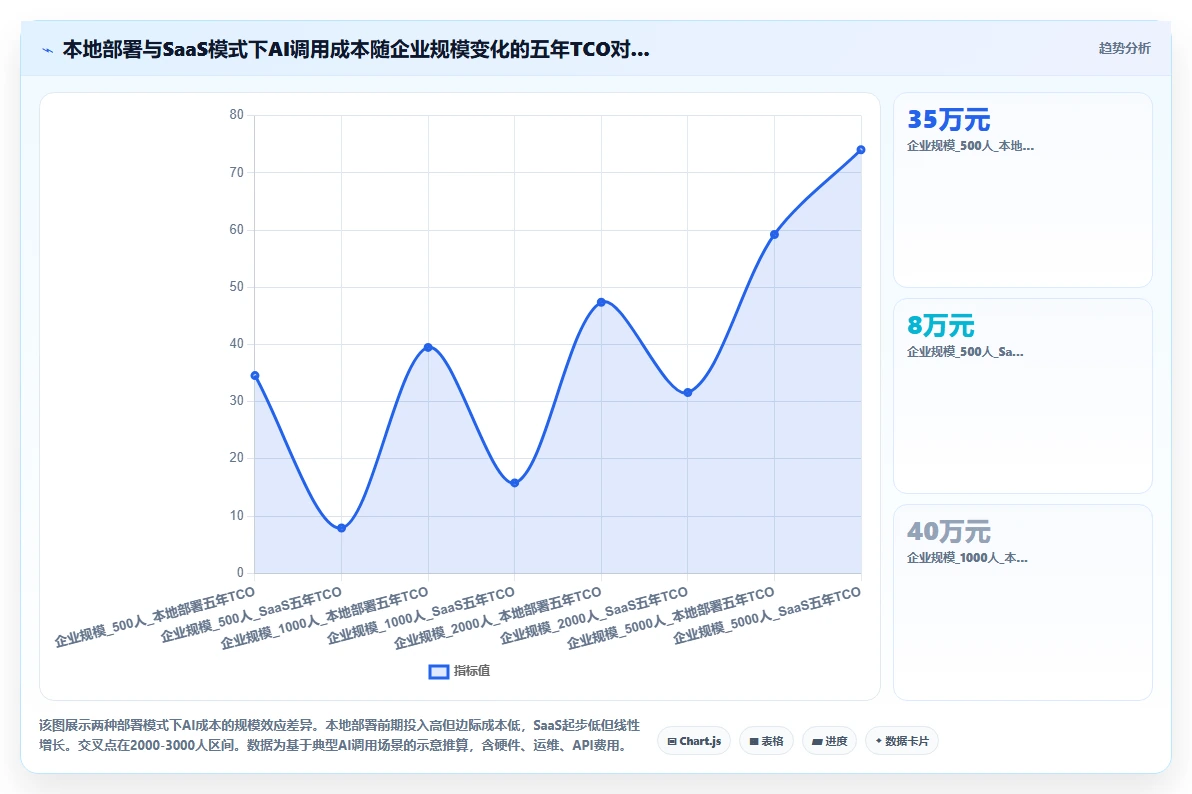The image size is (1192, 794).
Task: Click the 2000人 SaaS data point at 32
Action: [x=688, y=392]
